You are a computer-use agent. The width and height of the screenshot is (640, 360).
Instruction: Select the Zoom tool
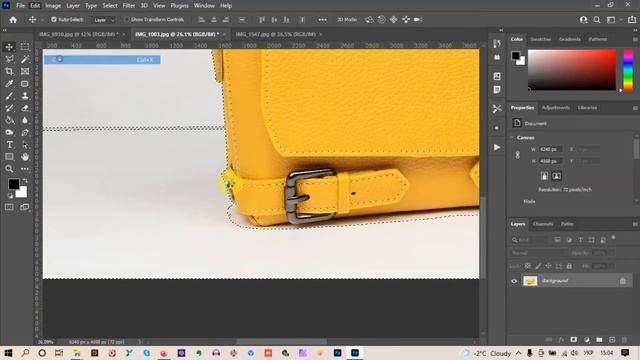(x=9, y=169)
